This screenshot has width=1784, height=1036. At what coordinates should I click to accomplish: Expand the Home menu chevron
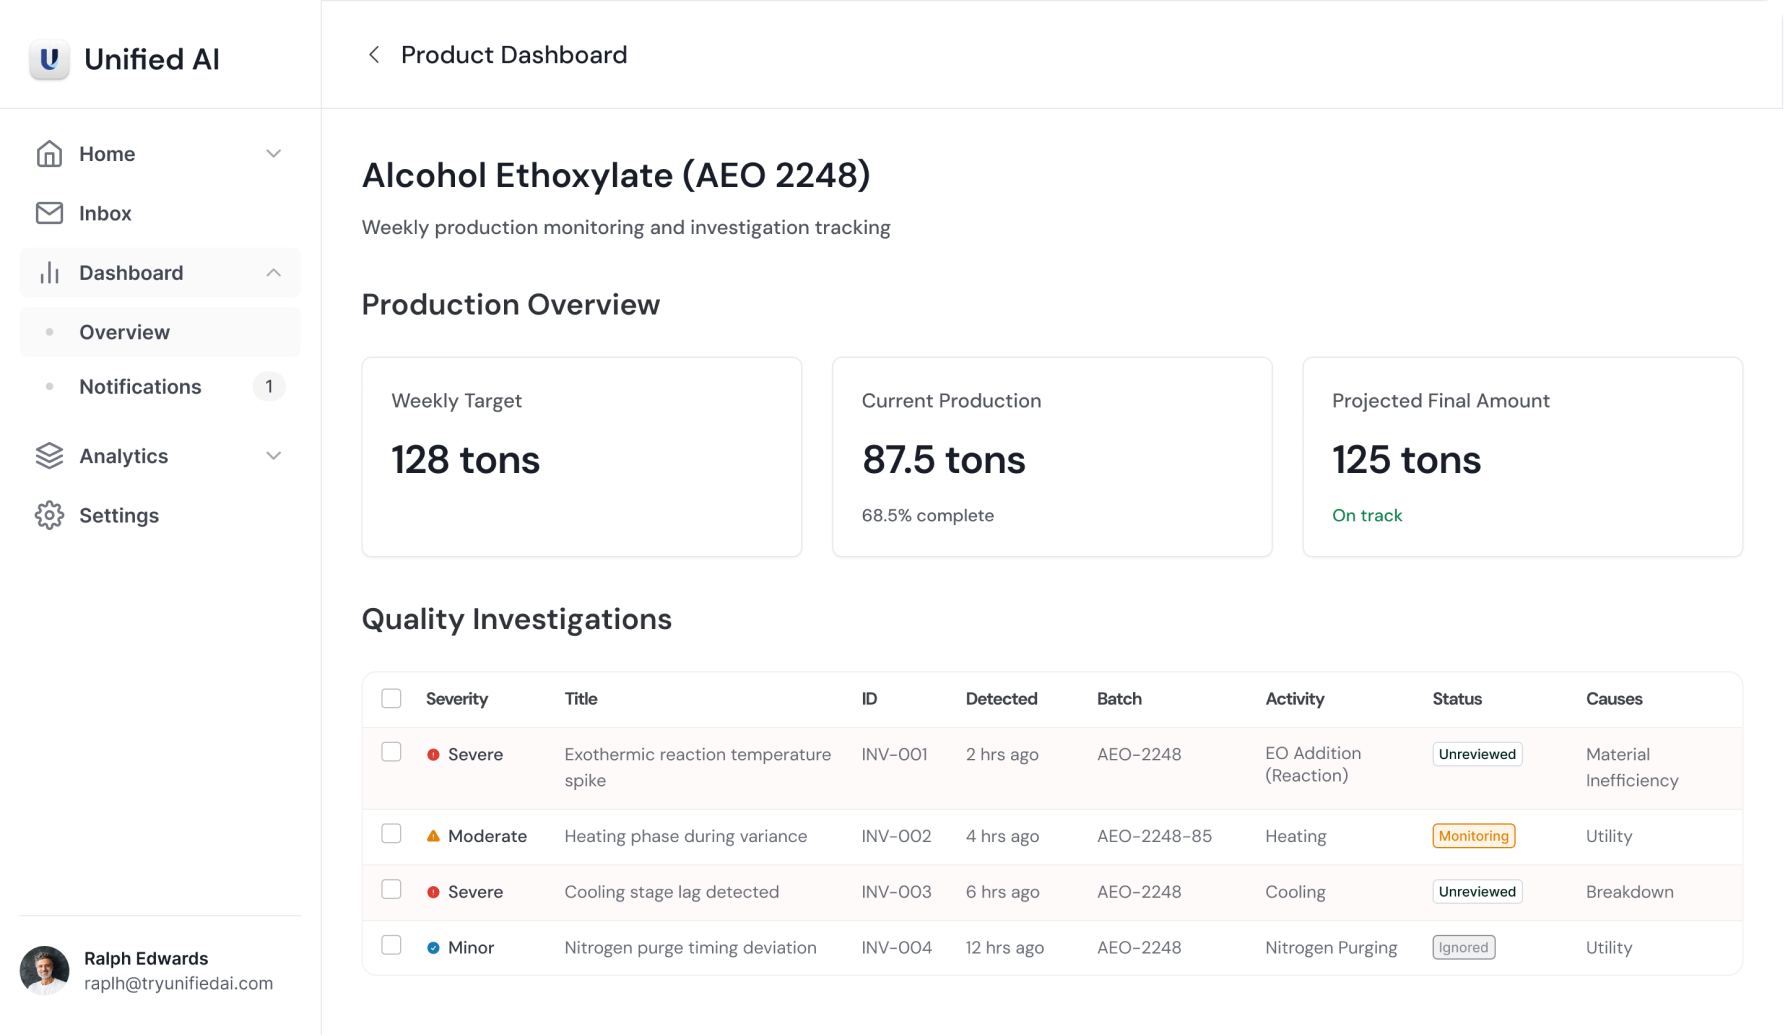click(273, 153)
